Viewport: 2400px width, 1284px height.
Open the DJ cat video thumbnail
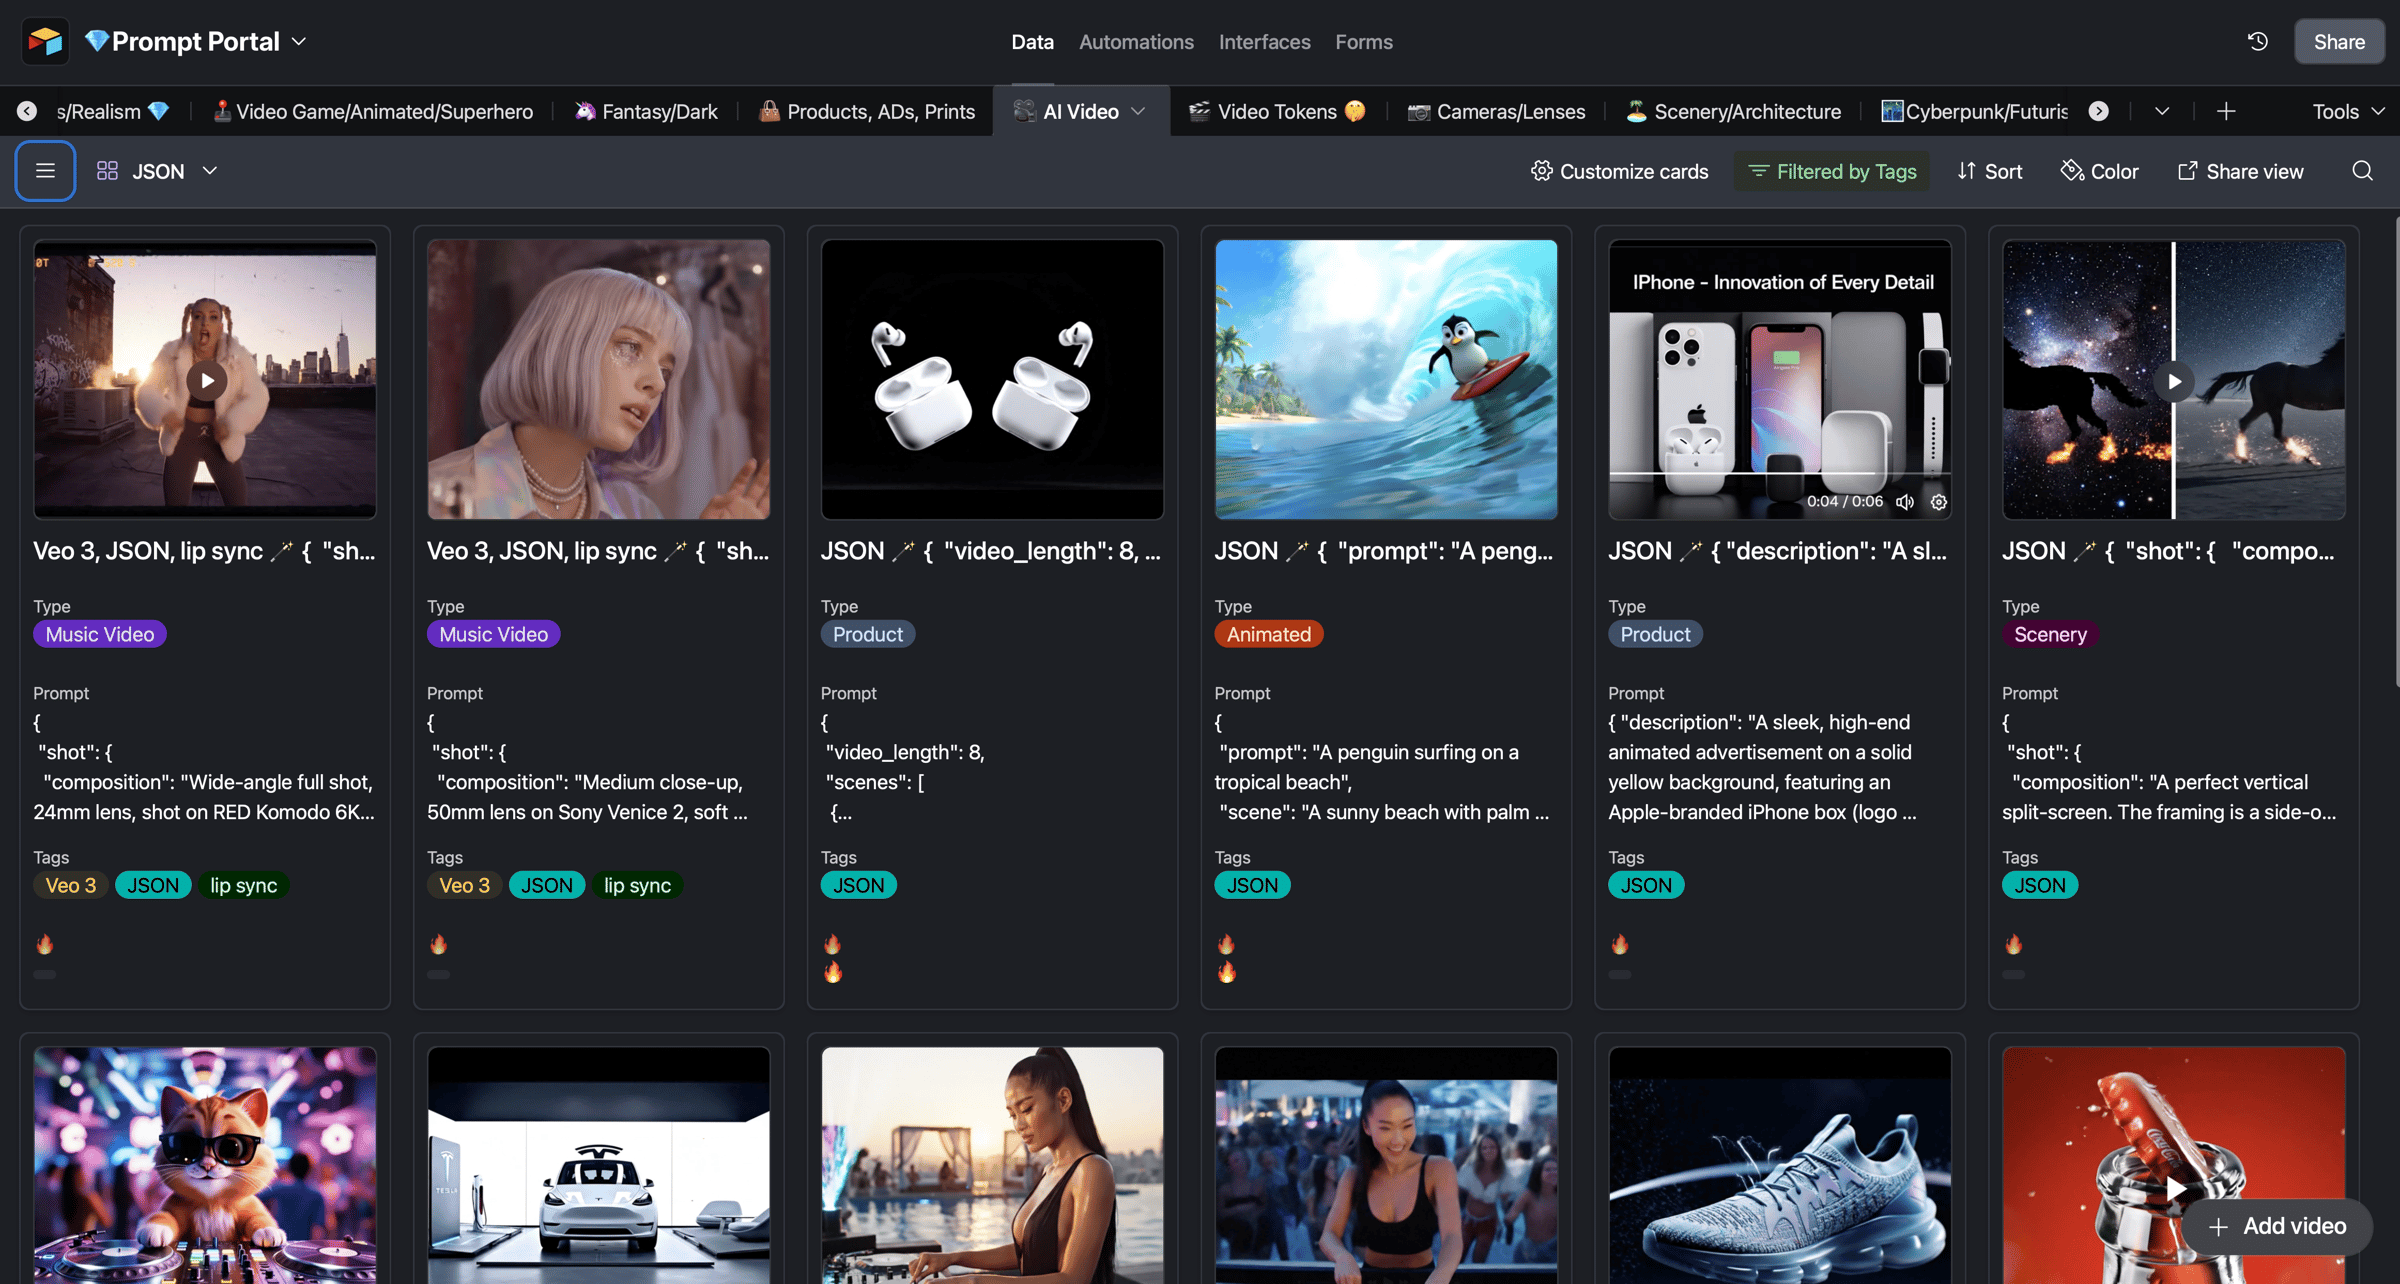coord(205,1165)
